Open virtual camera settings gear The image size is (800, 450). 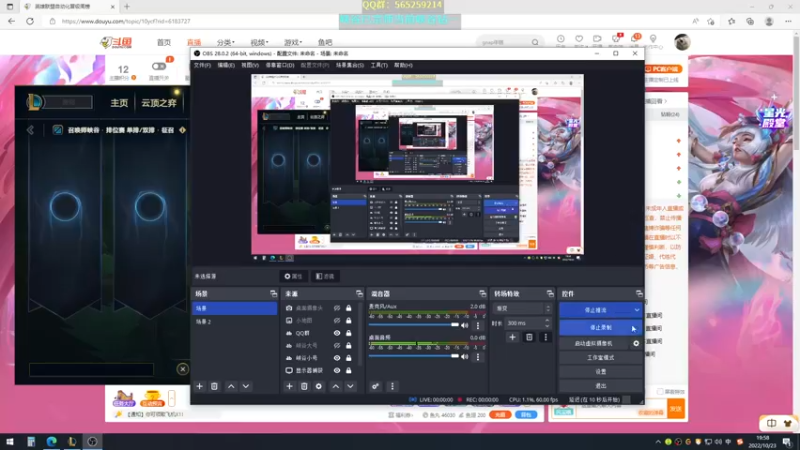pos(636,343)
